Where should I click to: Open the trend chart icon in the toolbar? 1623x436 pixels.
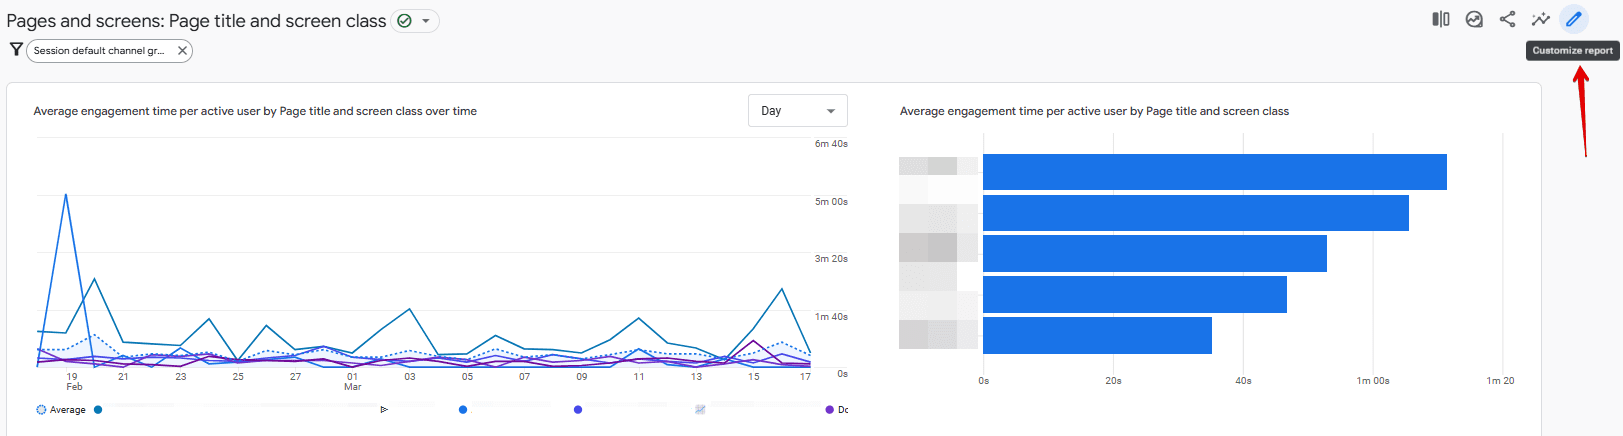1474,19
